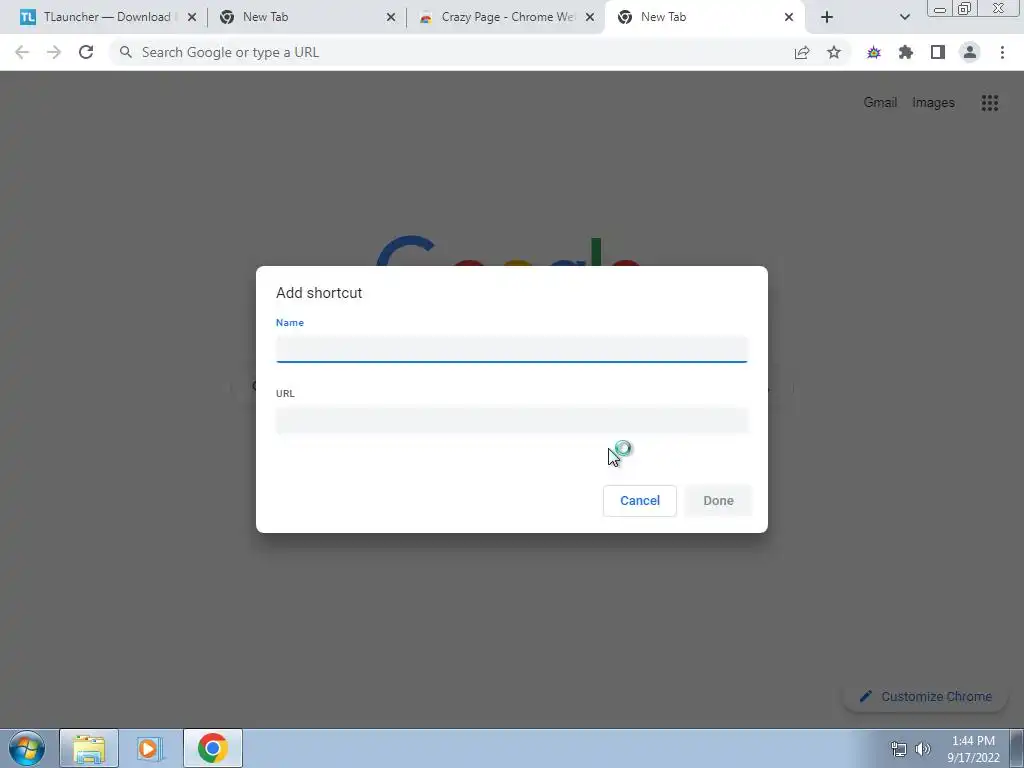Open the Gmail link
The width and height of the screenshot is (1024, 768).
[x=880, y=103]
